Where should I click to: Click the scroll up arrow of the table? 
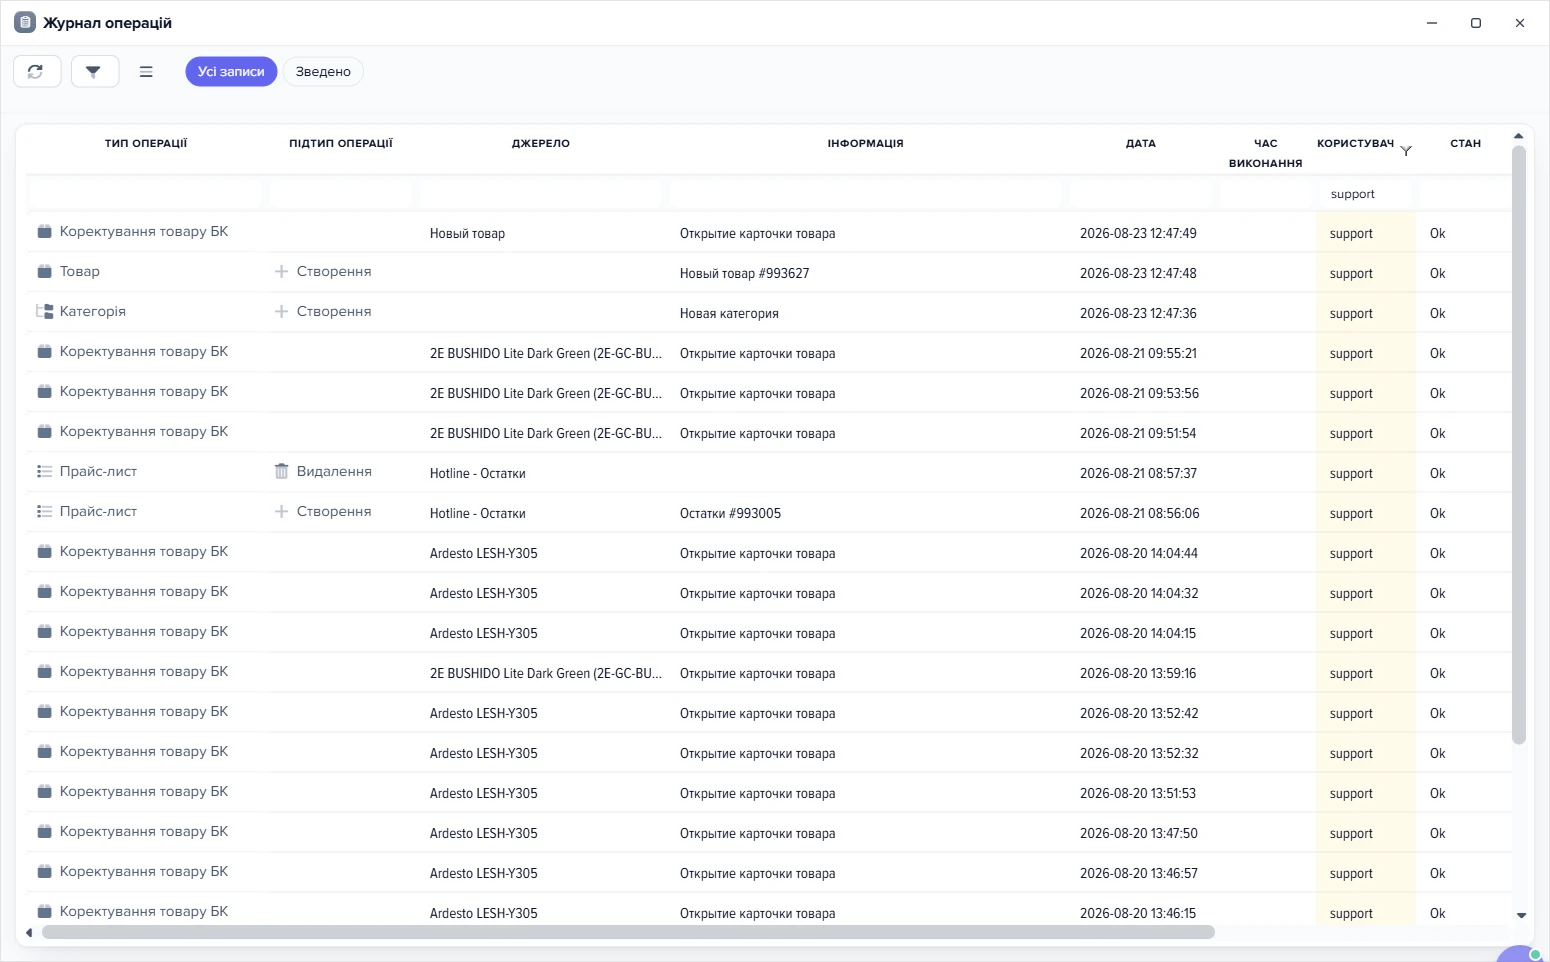(1519, 136)
